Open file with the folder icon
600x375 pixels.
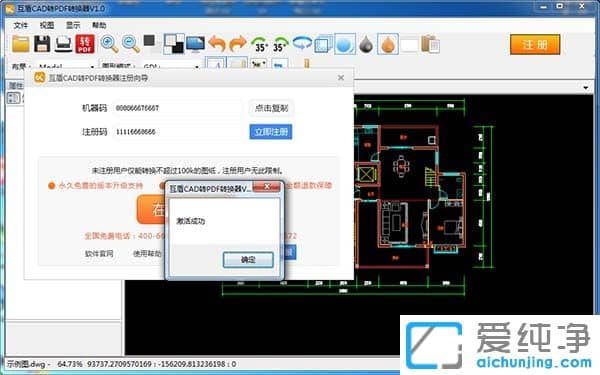coord(21,44)
